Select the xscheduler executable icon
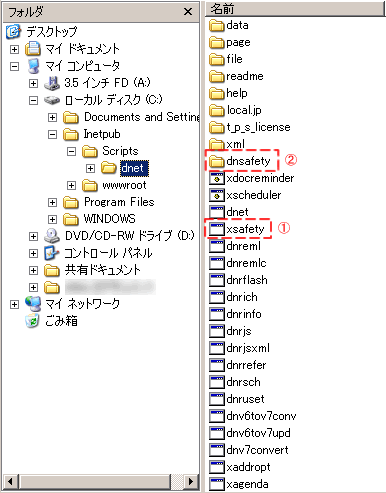386x493 pixels. pos(216,195)
